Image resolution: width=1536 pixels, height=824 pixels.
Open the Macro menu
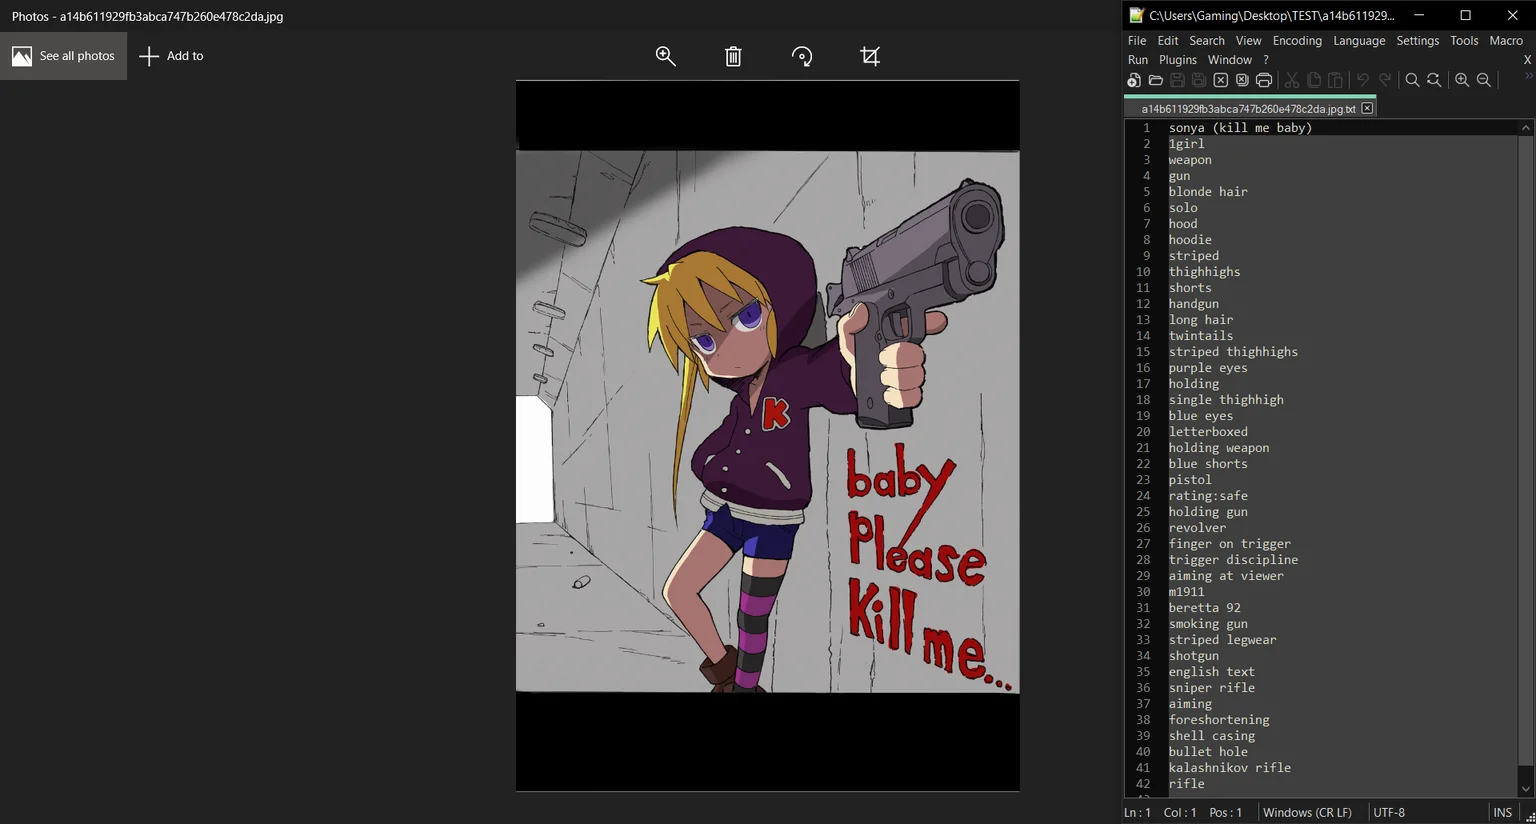coord(1506,41)
